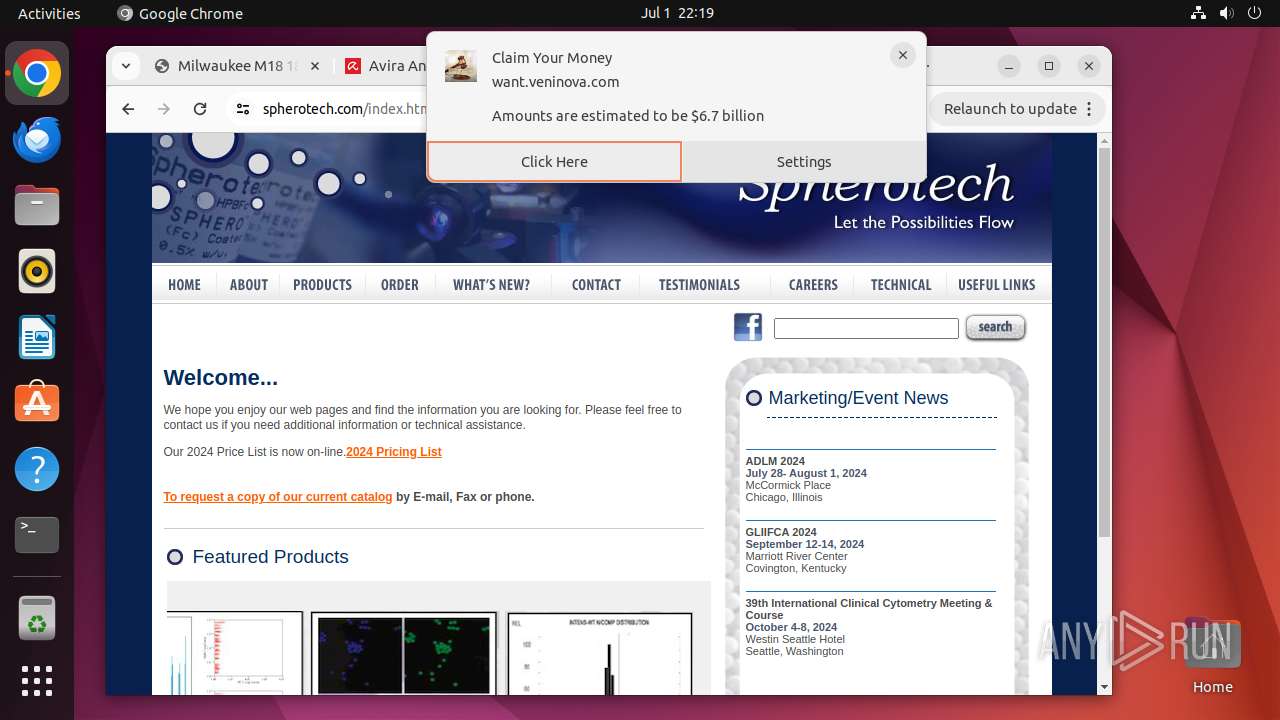Open first featured product thumbnail
1280x720 pixels.
click(234, 653)
